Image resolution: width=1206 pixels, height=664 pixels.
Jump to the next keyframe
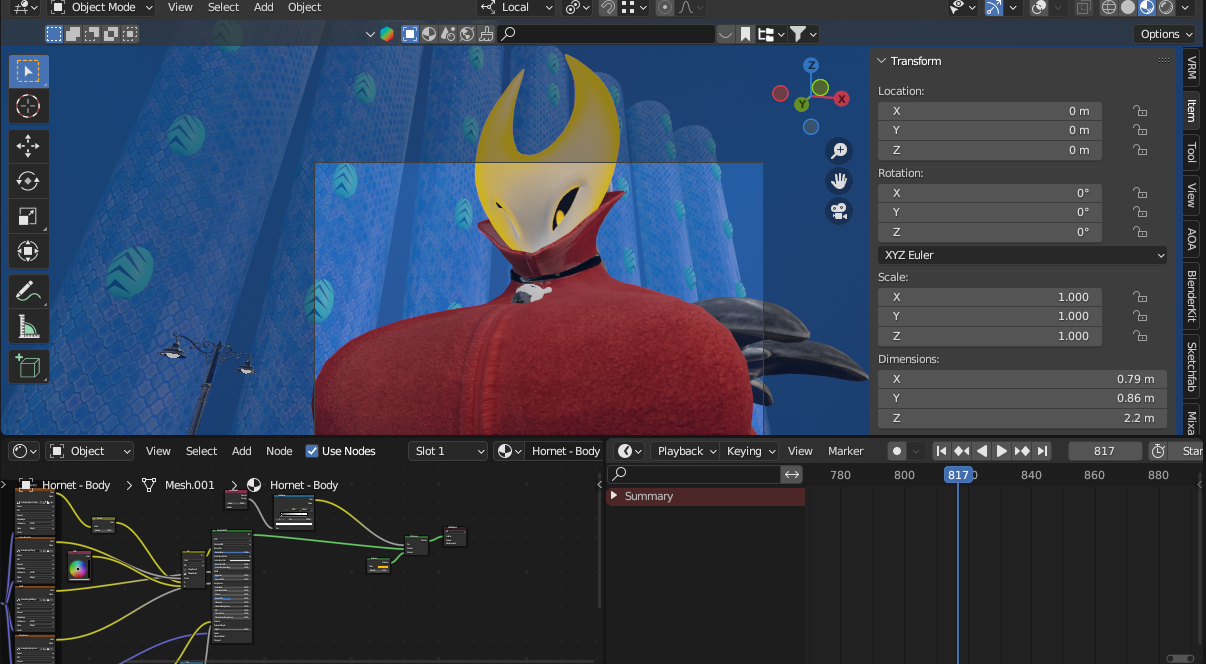1022,451
